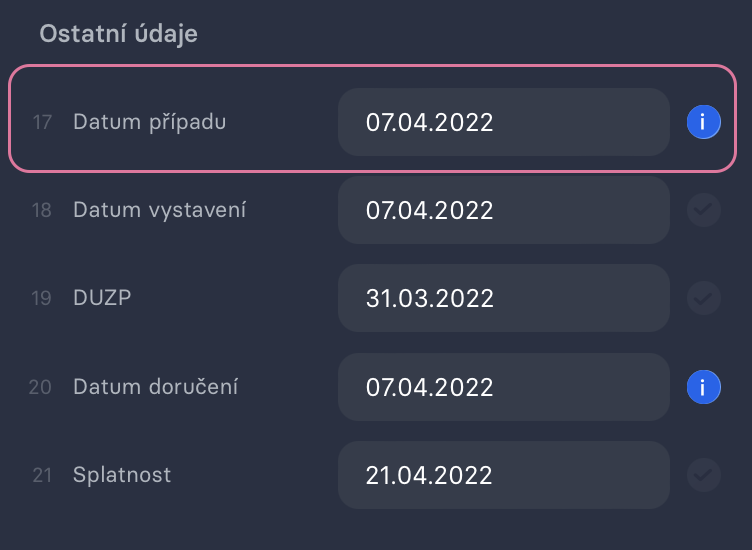The image size is (752, 550).
Task: Click the Splatnost field showing 21.04.2022
Action: [x=504, y=475]
